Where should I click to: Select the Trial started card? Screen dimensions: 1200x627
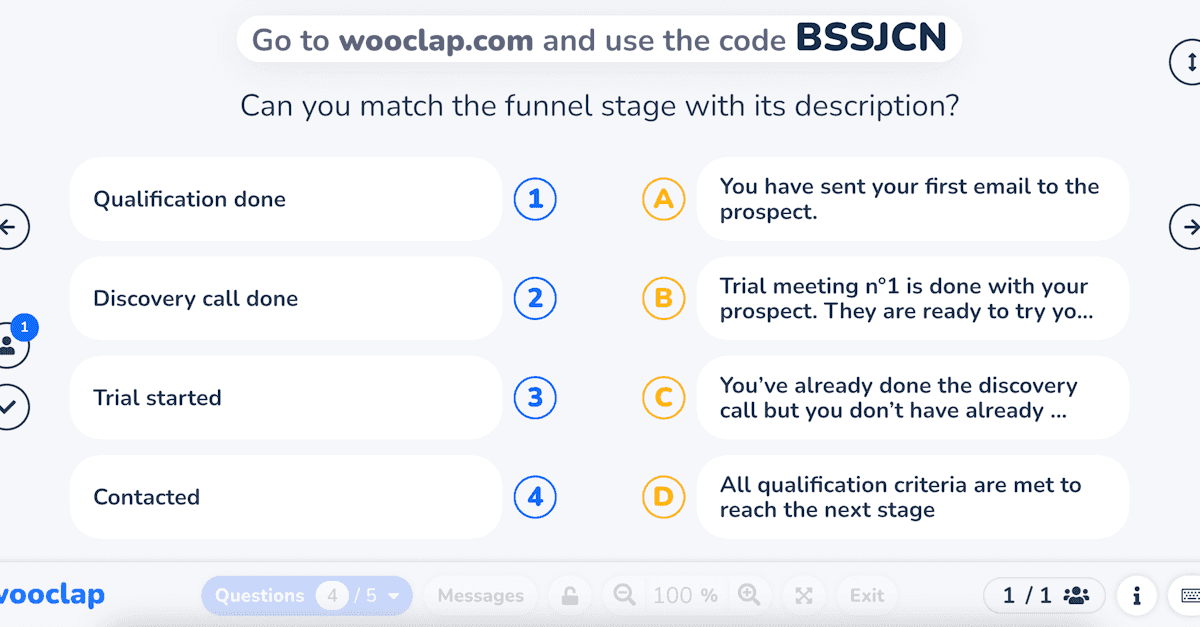[285, 398]
